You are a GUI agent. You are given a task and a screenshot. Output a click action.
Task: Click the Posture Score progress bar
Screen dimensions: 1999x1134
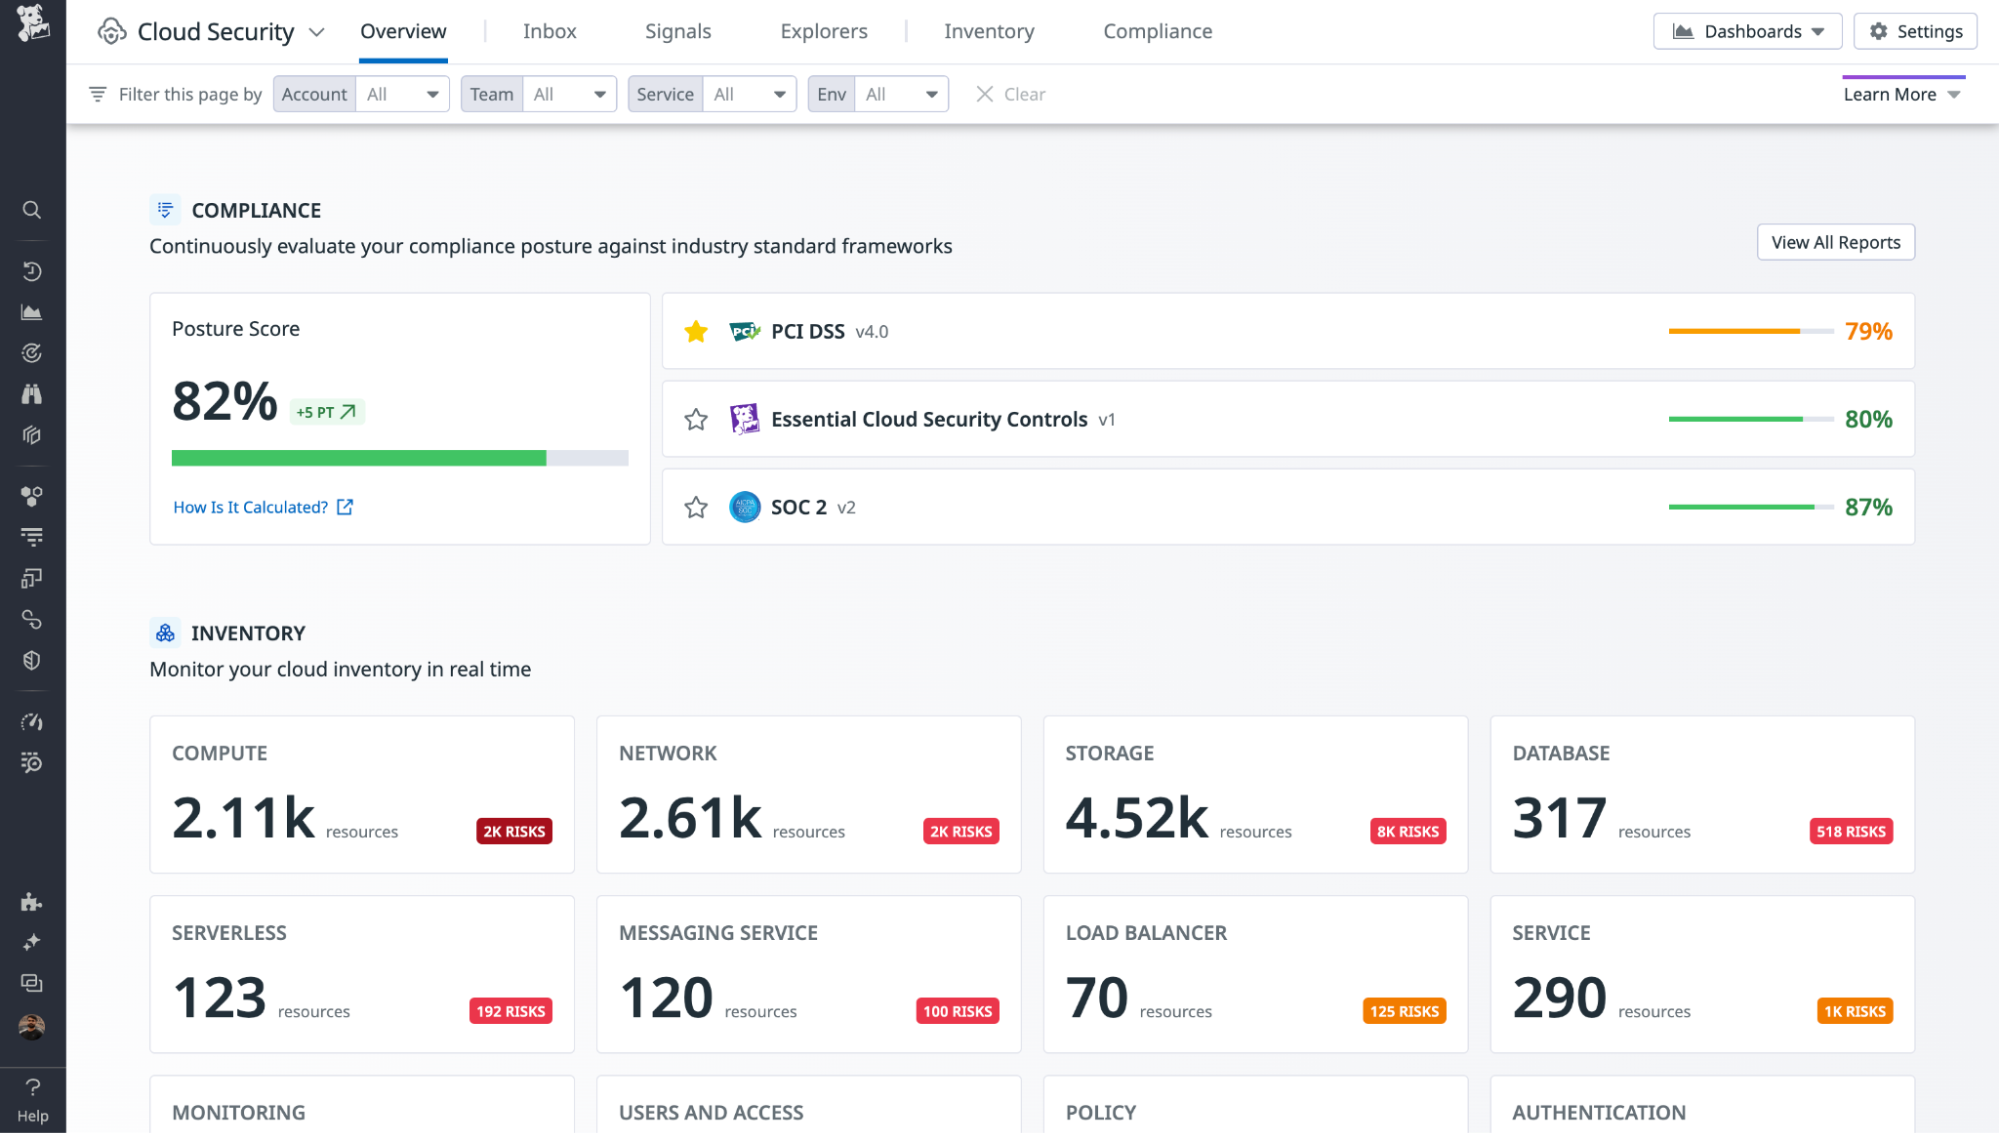pos(400,457)
